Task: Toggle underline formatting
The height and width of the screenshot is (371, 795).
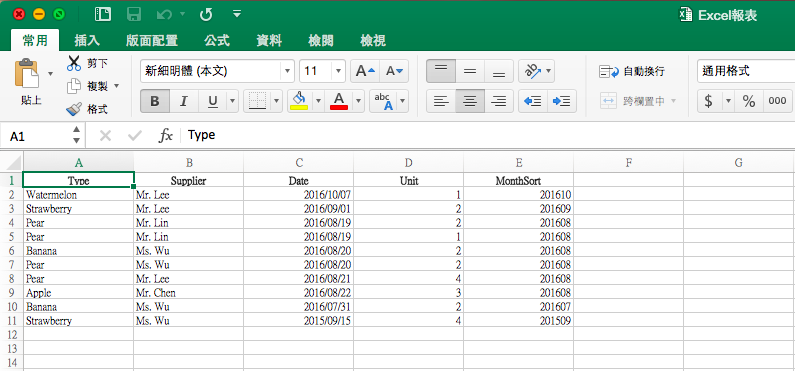Action: point(213,101)
